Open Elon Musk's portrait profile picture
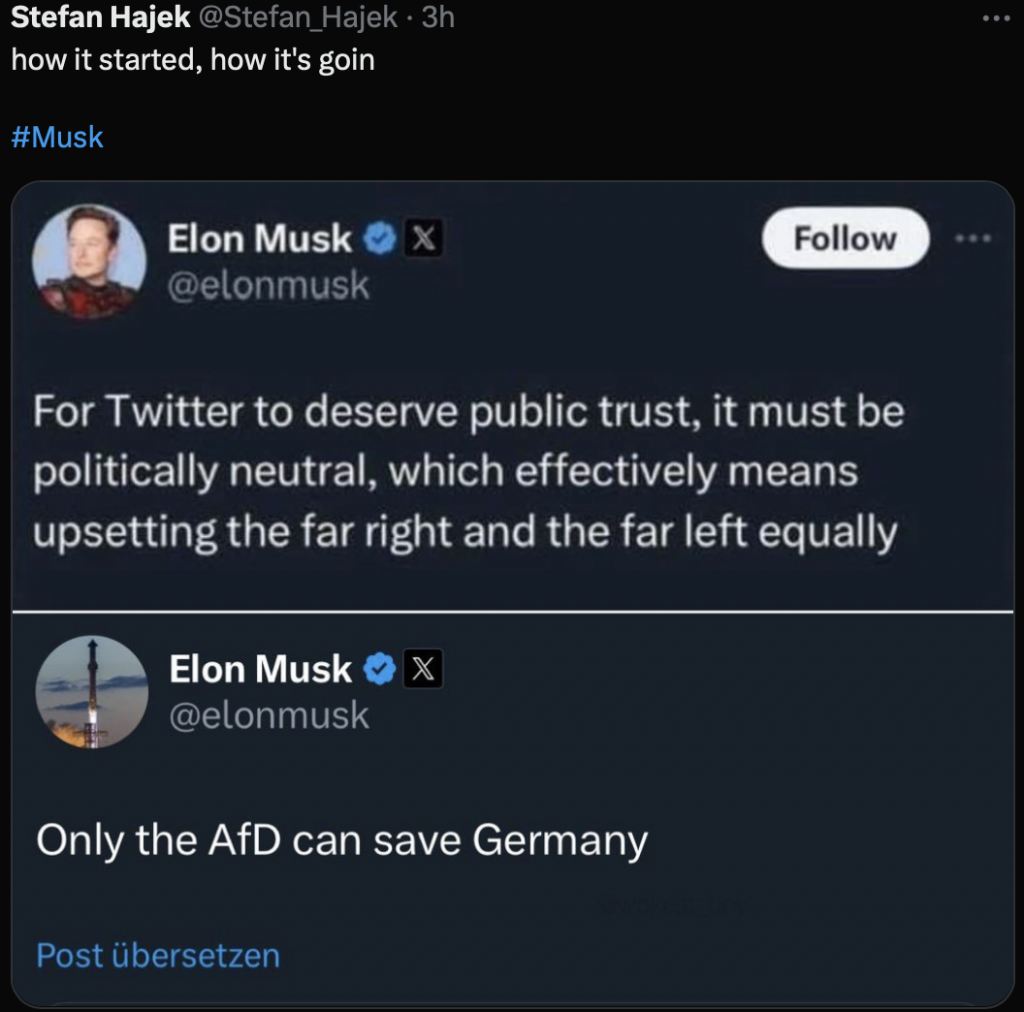This screenshot has height=1012, width=1024. coord(90,262)
